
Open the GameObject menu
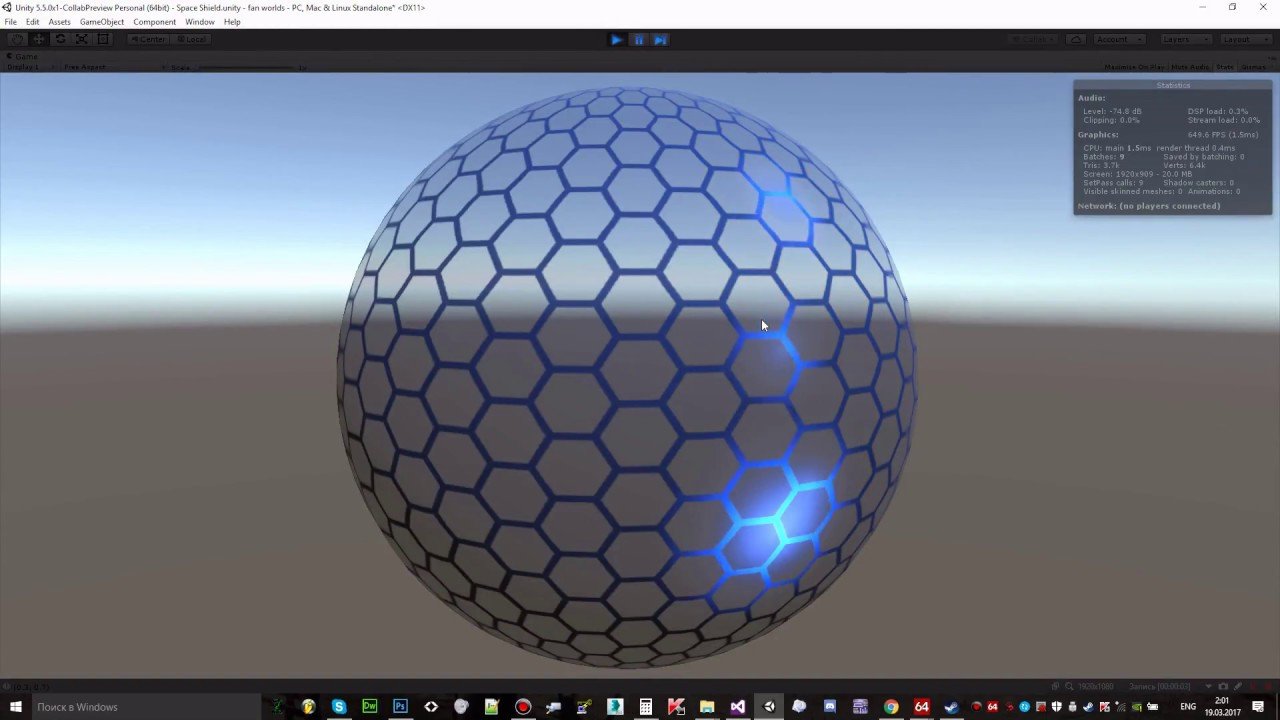point(101,22)
